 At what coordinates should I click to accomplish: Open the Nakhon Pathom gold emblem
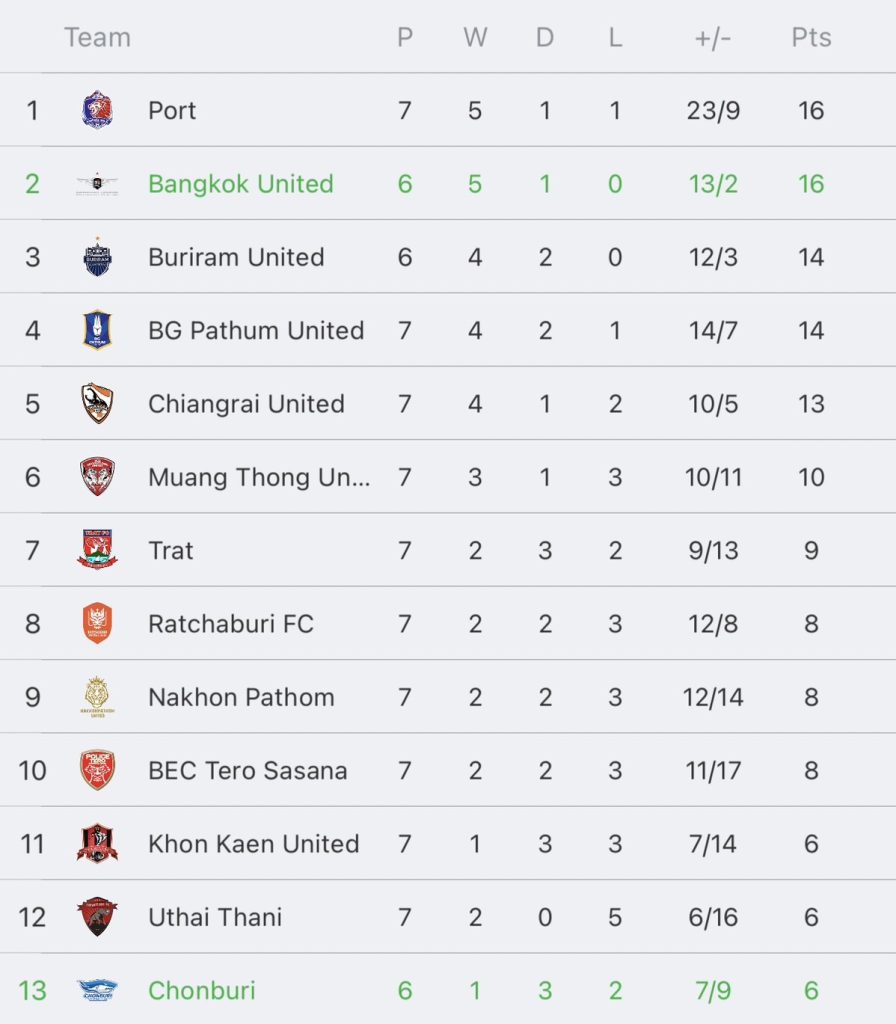point(97,697)
